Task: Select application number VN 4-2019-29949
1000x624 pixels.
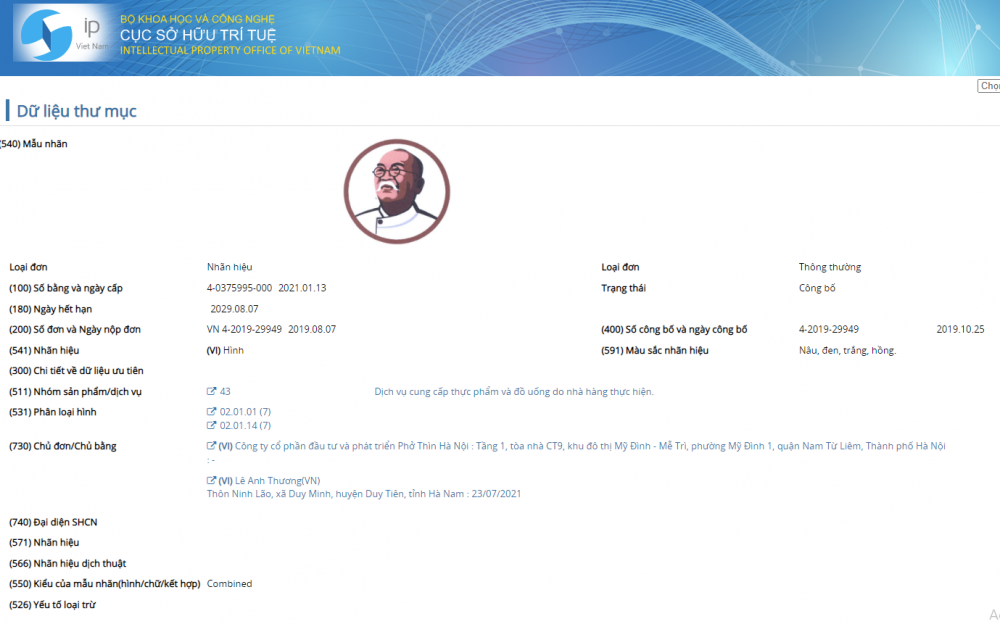Action: click(x=244, y=329)
